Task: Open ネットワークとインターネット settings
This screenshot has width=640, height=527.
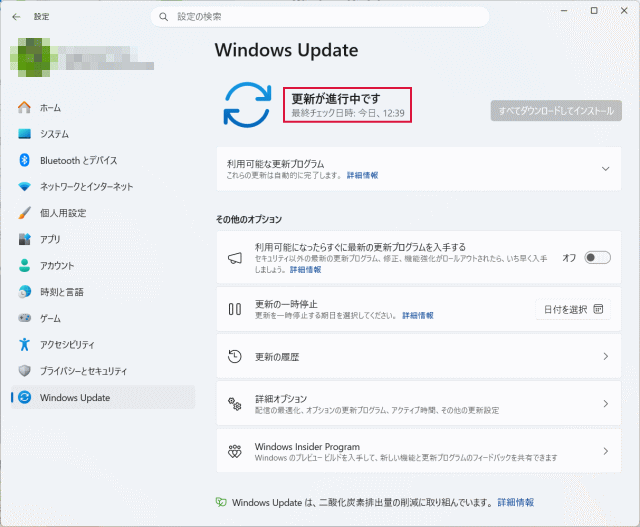Action: [x=103, y=187]
